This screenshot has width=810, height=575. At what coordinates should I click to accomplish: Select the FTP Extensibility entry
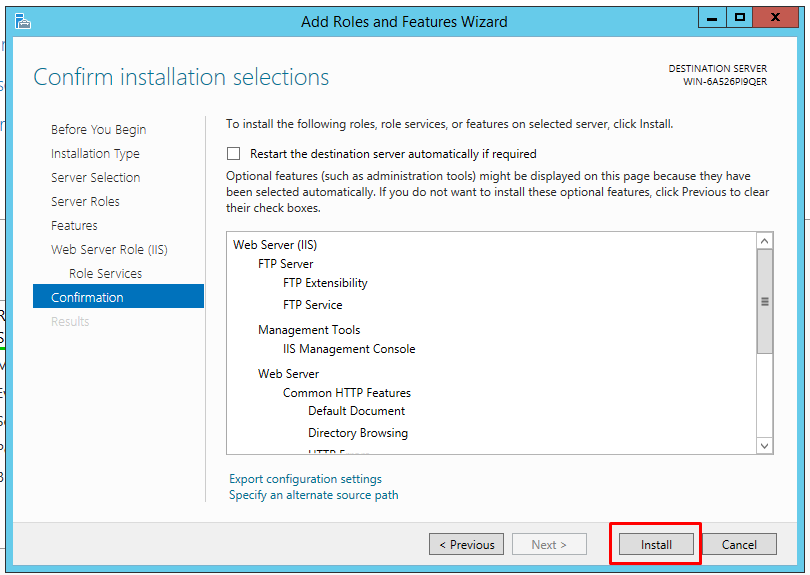pos(325,283)
